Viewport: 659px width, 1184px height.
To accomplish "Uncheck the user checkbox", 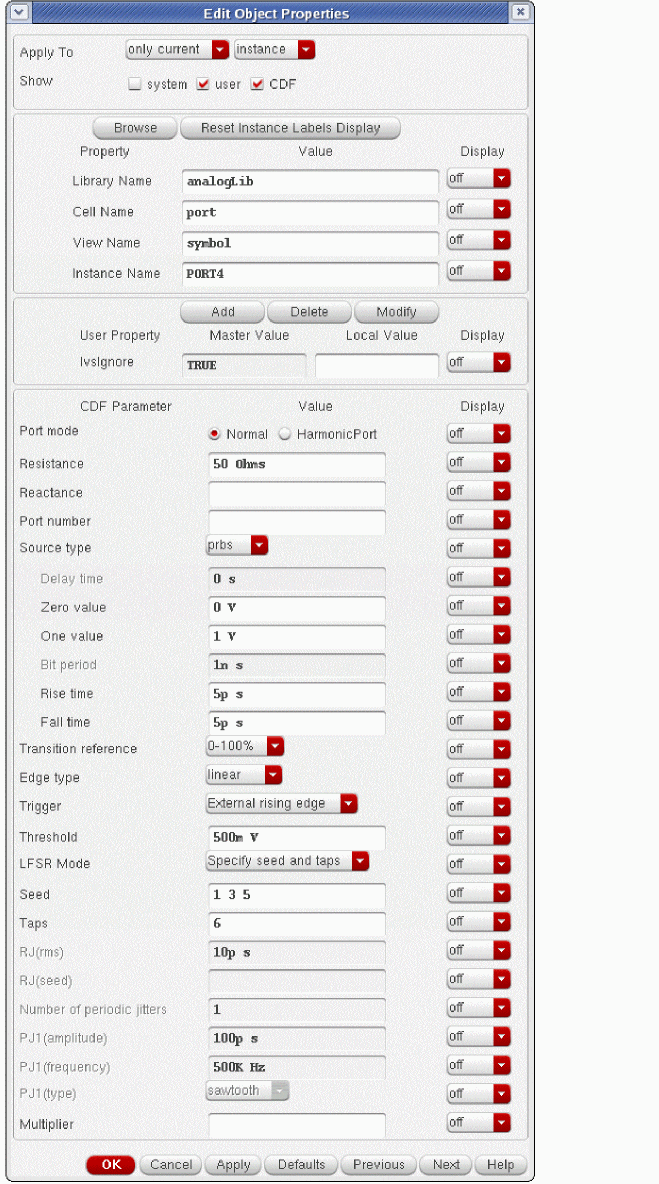I will tap(203, 85).
